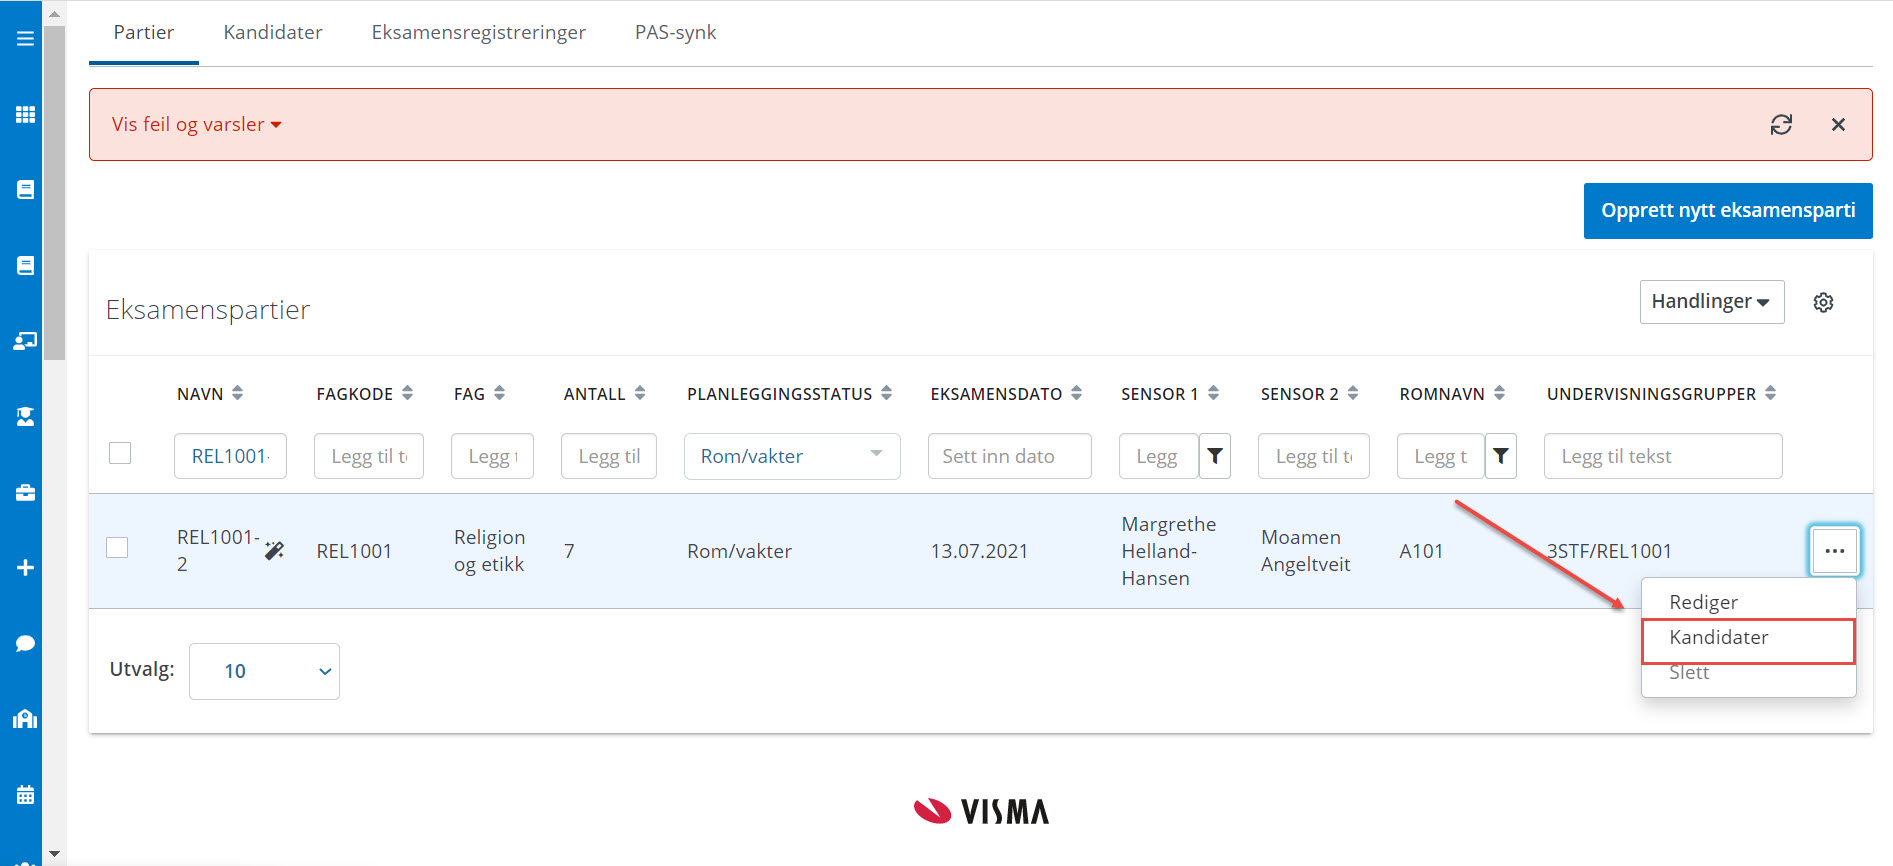Dismiss the error banner with X
Viewport: 1893px width, 866px height.
pyautogui.click(x=1838, y=125)
